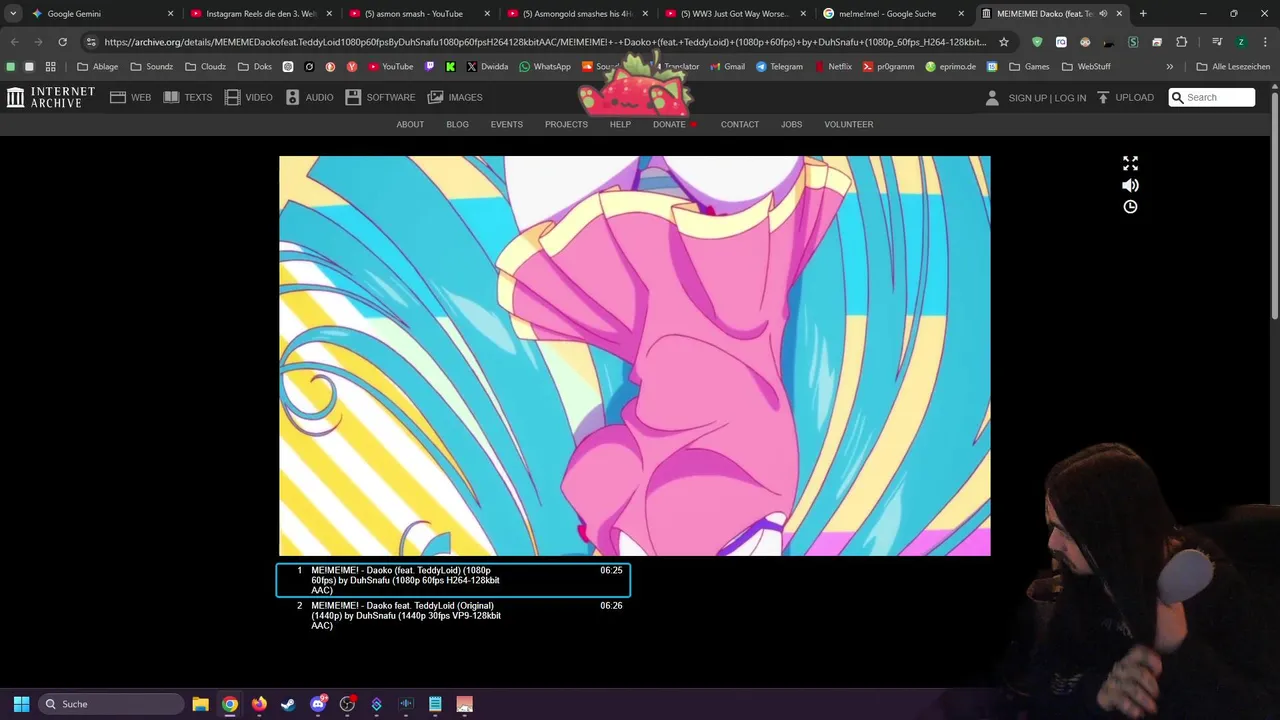
Task: Open the Dwidda bookmark
Action: (487, 66)
